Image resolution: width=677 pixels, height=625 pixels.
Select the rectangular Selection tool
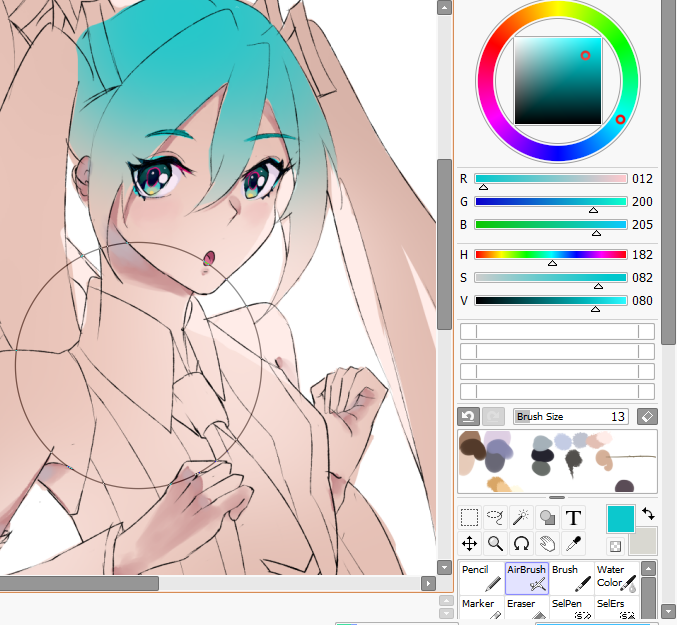pos(469,517)
